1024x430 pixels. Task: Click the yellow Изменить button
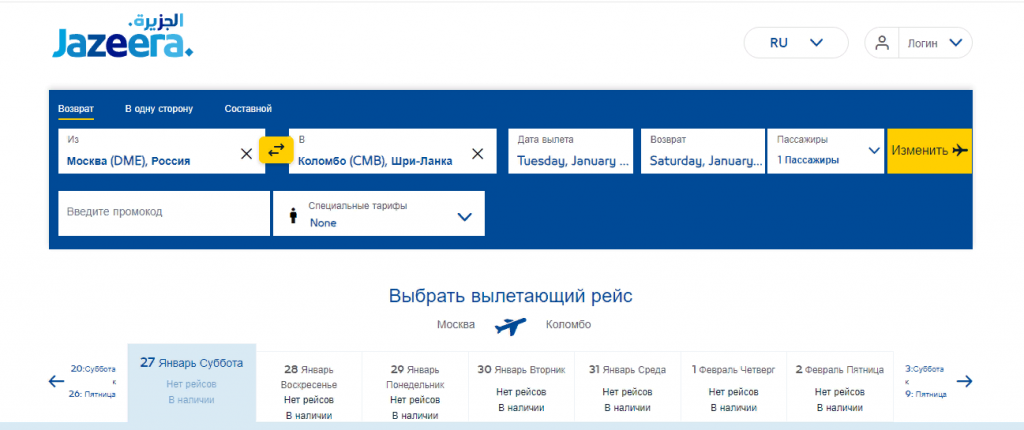929,151
